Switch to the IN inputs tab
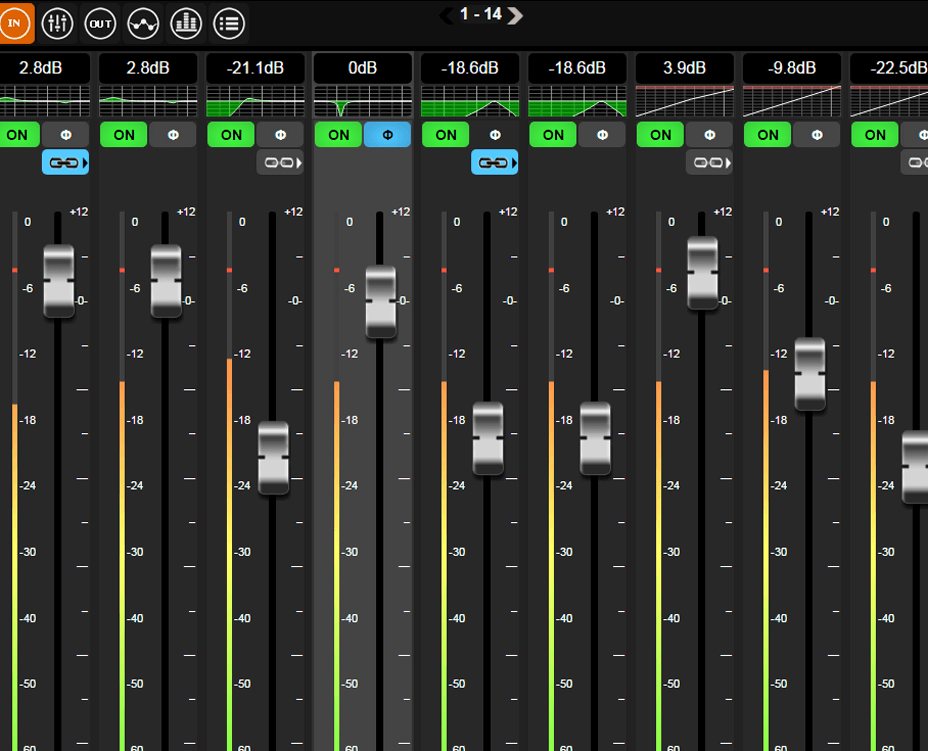 click(x=15, y=22)
